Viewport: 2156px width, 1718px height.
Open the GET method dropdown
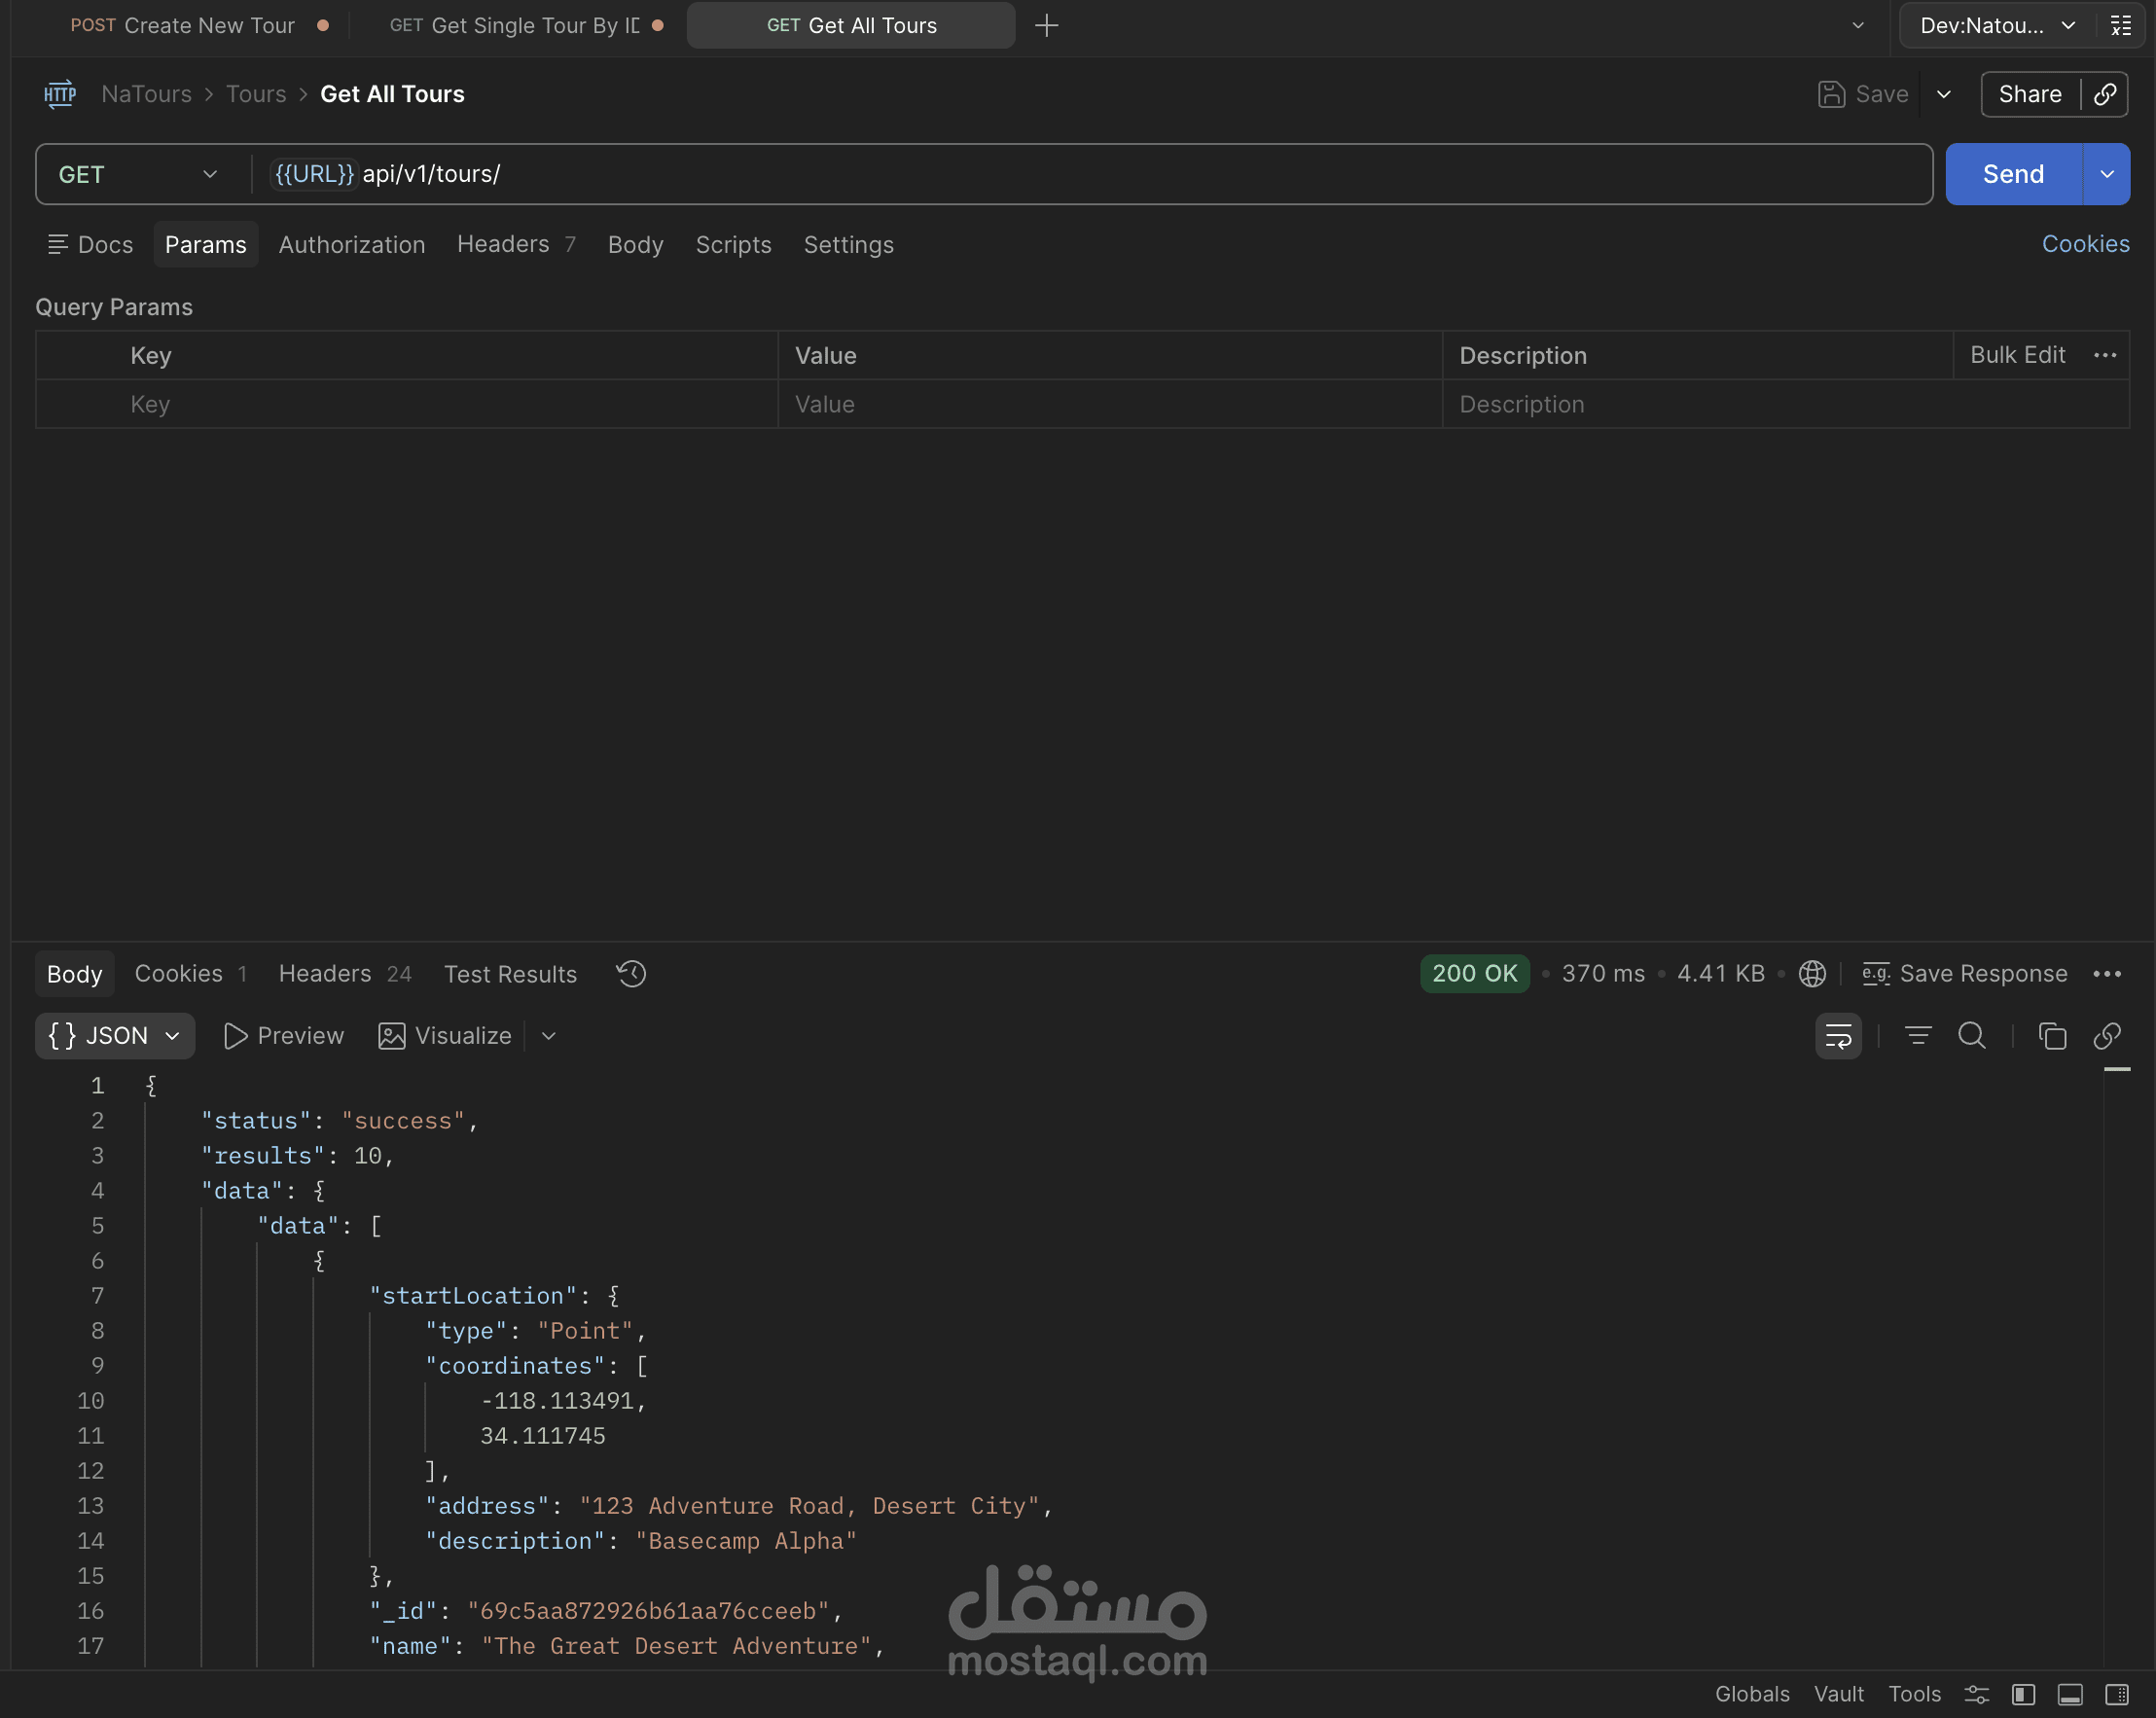[x=138, y=174]
